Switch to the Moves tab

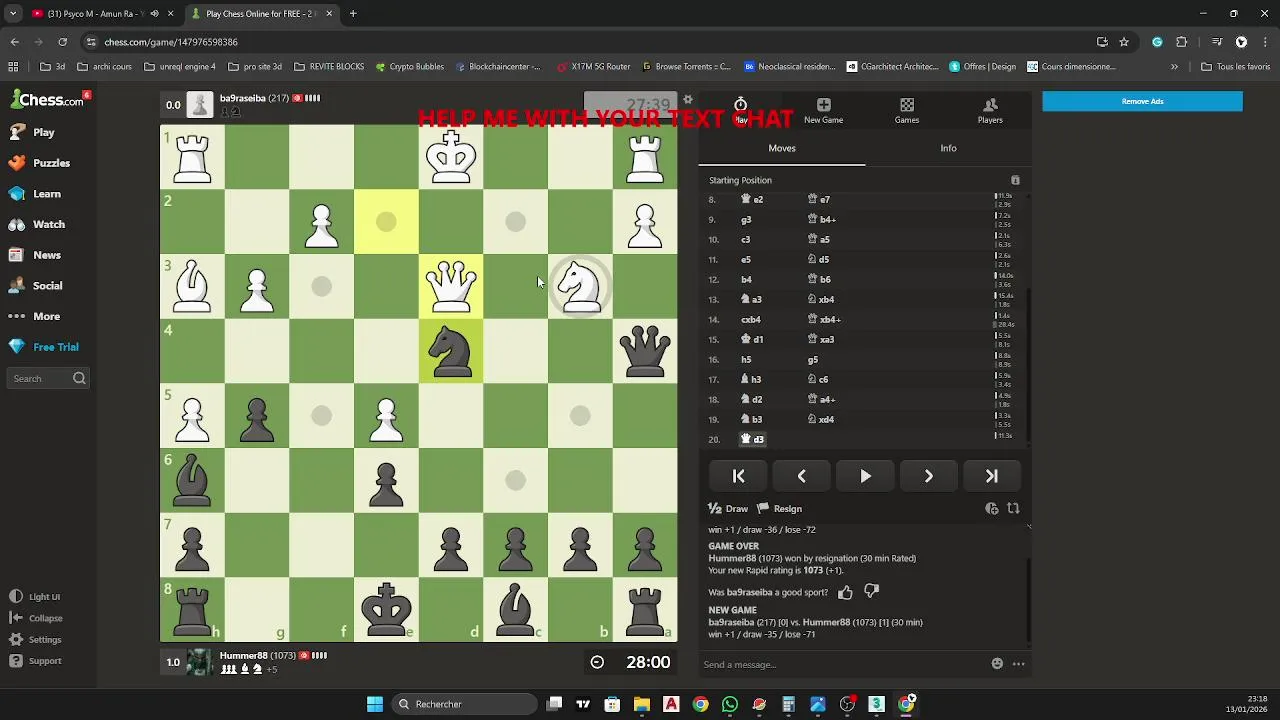tap(782, 148)
